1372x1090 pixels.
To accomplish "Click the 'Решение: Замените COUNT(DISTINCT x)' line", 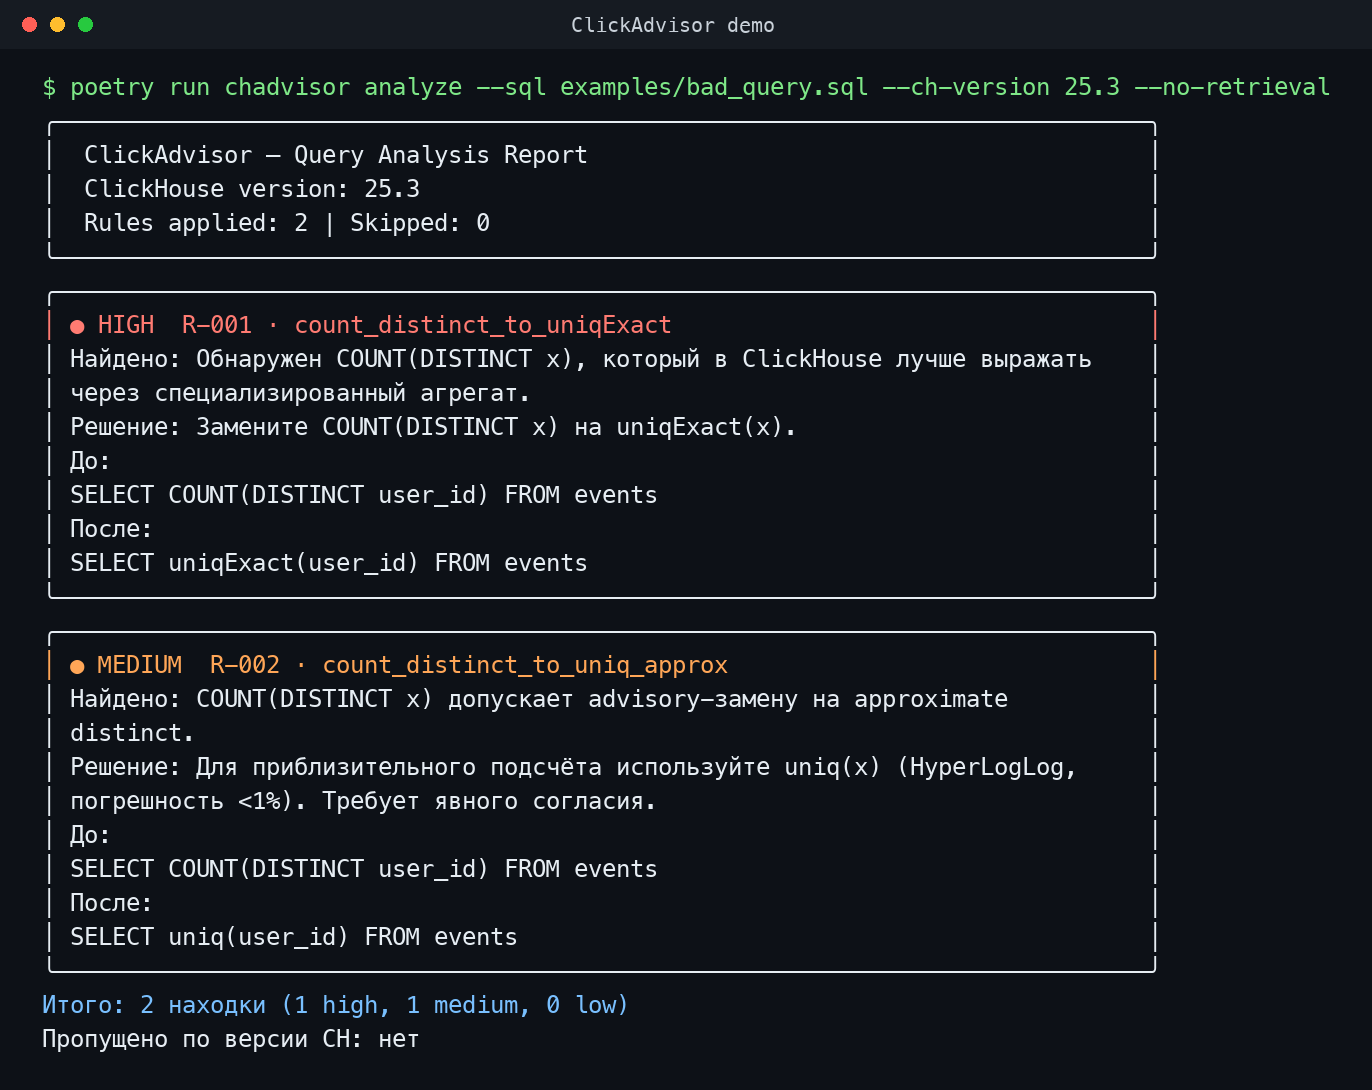I will pos(433,427).
